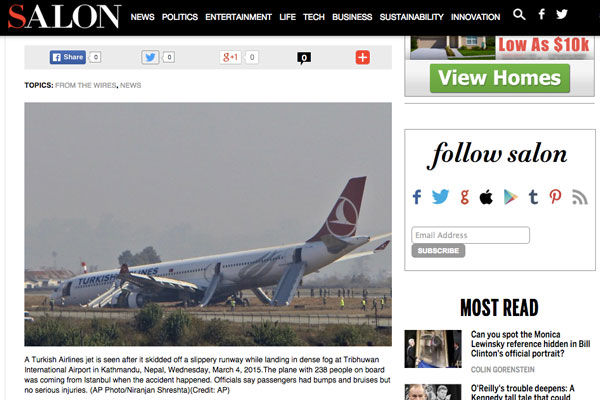Open Salon's Twitter from the header bird icon
Image resolution: width=600 pixels, height=400 pixels.
coord(562,15)
